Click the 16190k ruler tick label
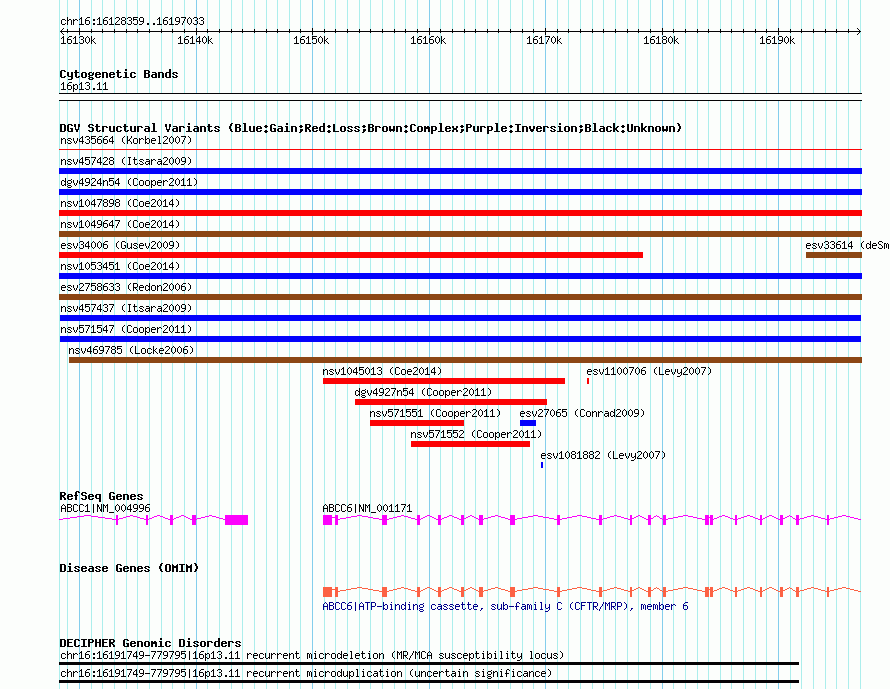Screen dimensions: 890x689 (x=777, y=40)
